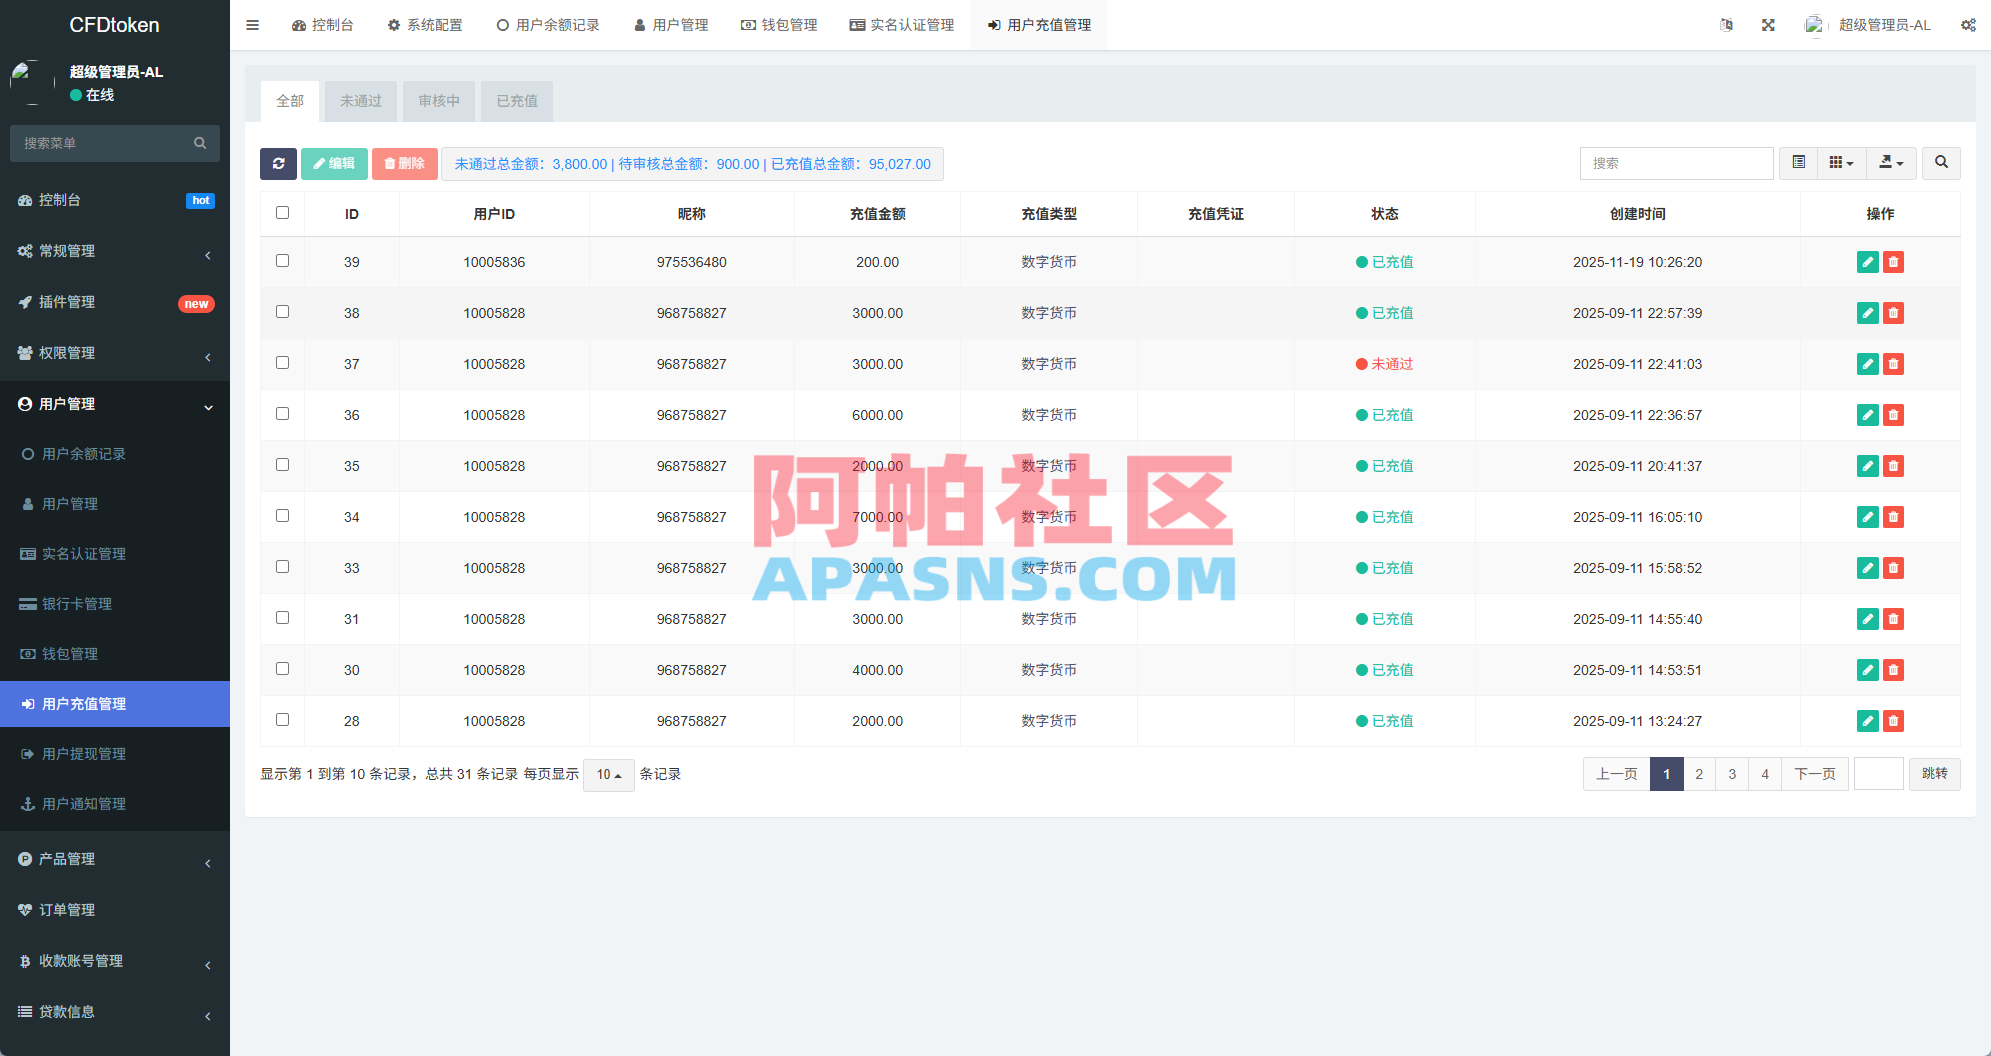
Task: Check the checkbox for row ID 37
Action: 283,363
